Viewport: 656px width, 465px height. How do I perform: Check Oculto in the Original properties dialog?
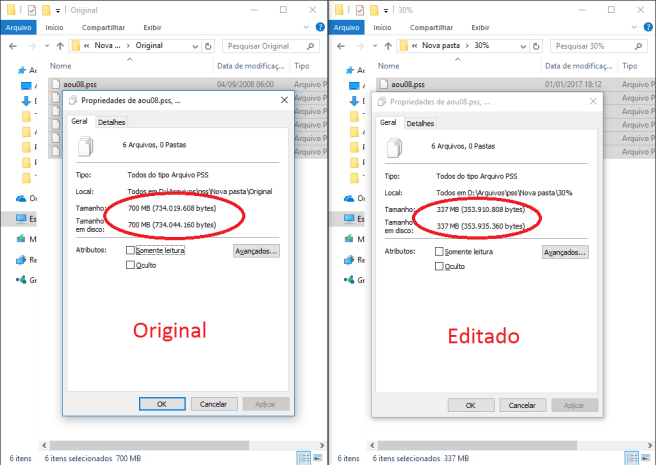coord(131,265)
